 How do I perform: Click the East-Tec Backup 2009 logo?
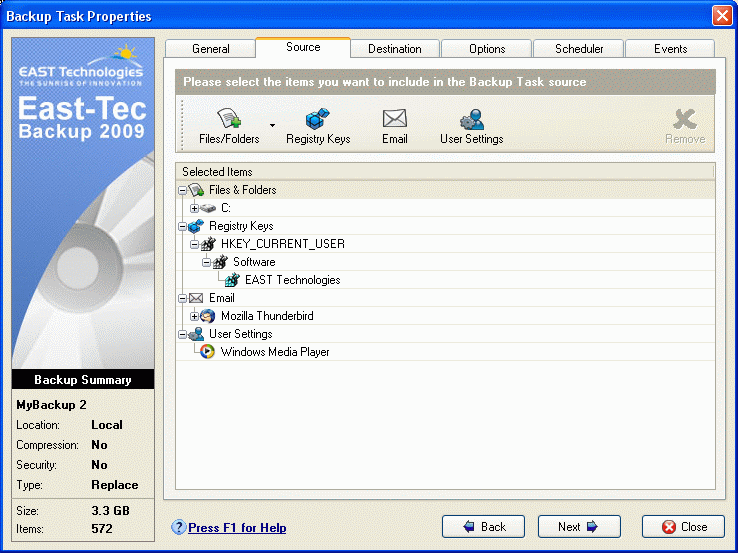(x=82, y=118)
